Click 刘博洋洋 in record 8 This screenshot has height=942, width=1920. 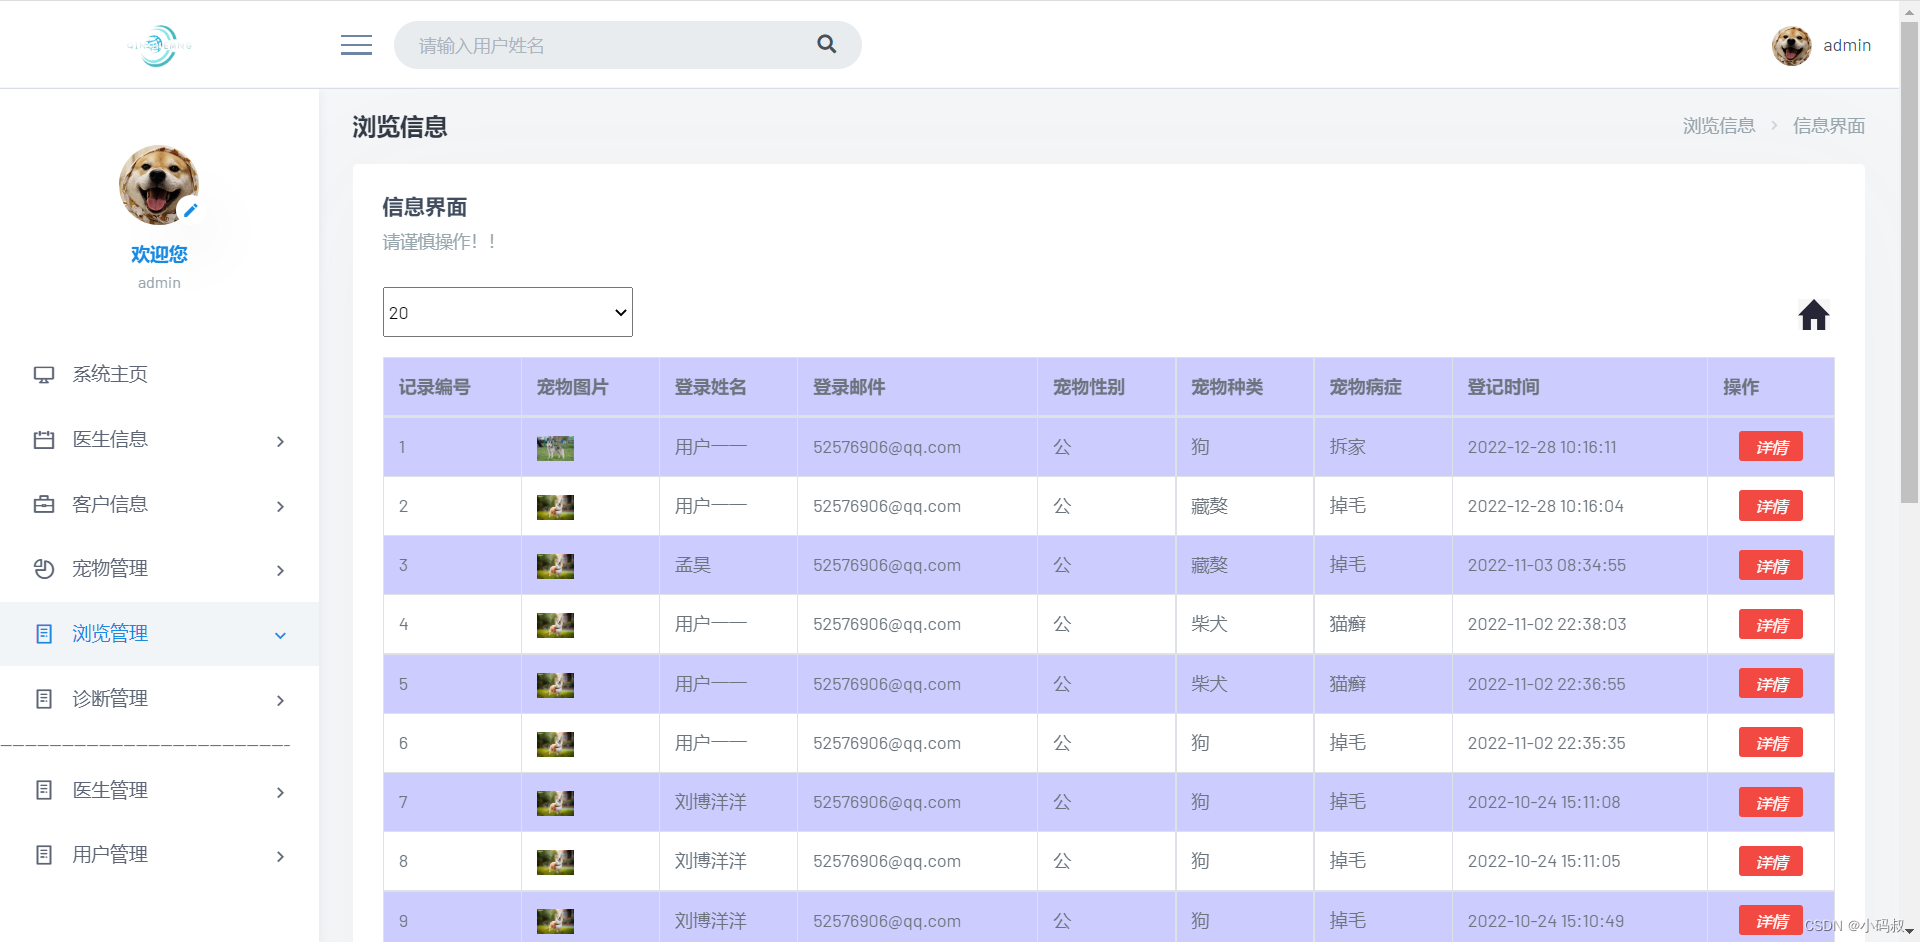(711, 861)
